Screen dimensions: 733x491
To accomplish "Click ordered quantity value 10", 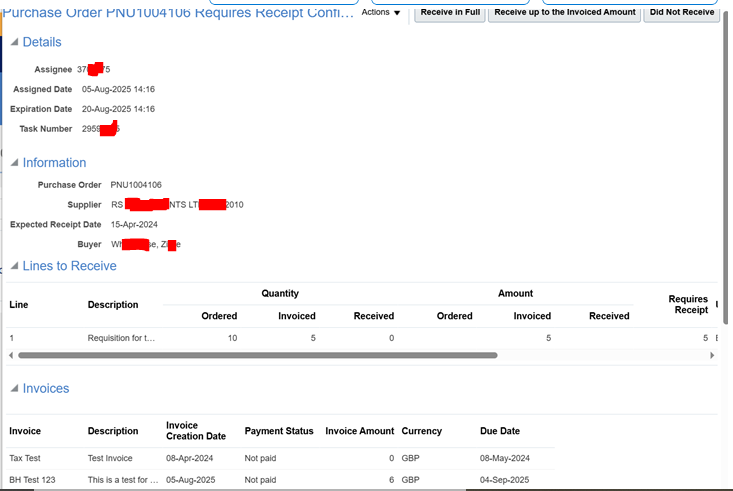I will [232, 338].
